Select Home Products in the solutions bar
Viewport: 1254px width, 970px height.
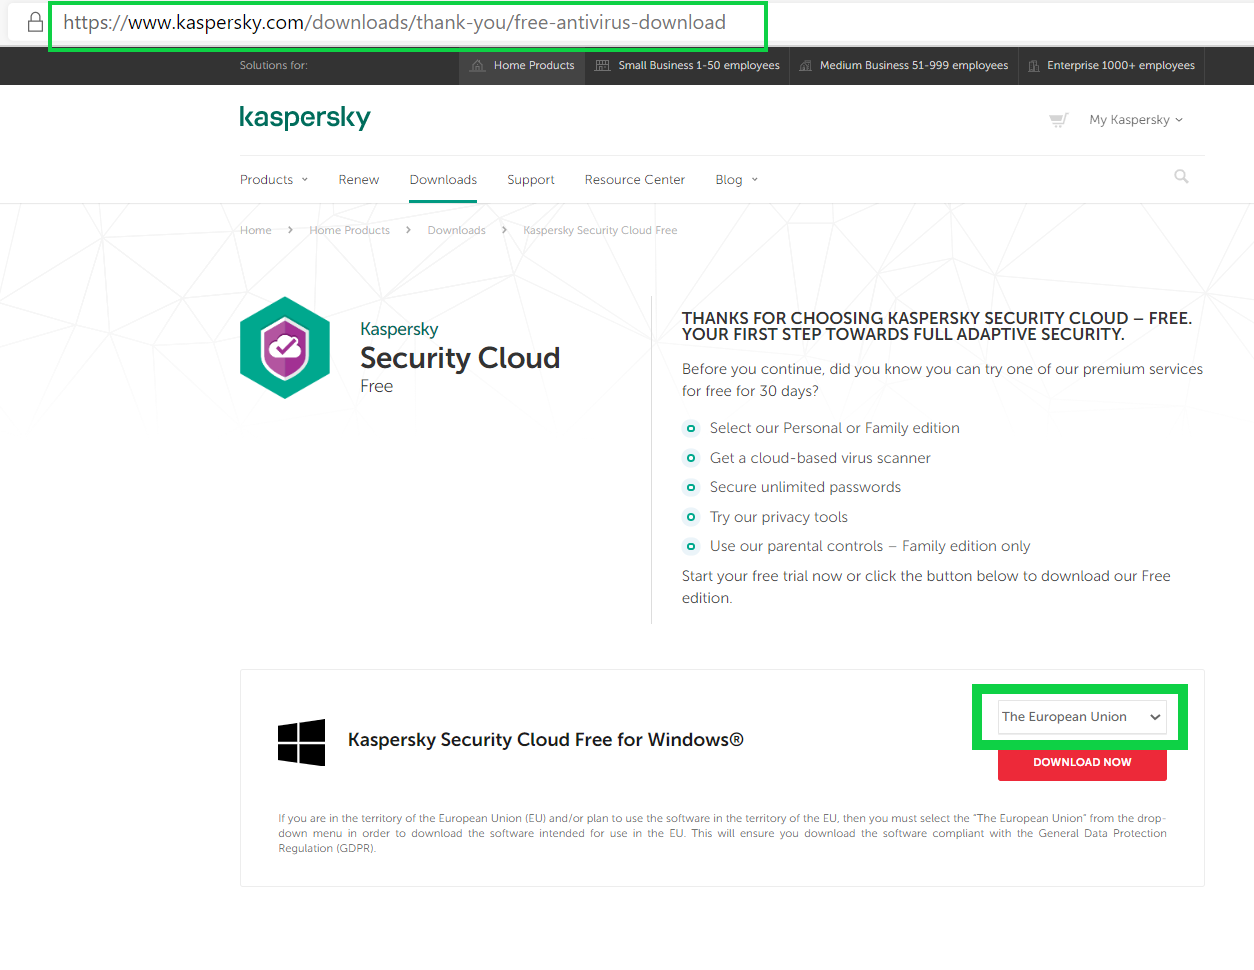(x=522, y=66)
